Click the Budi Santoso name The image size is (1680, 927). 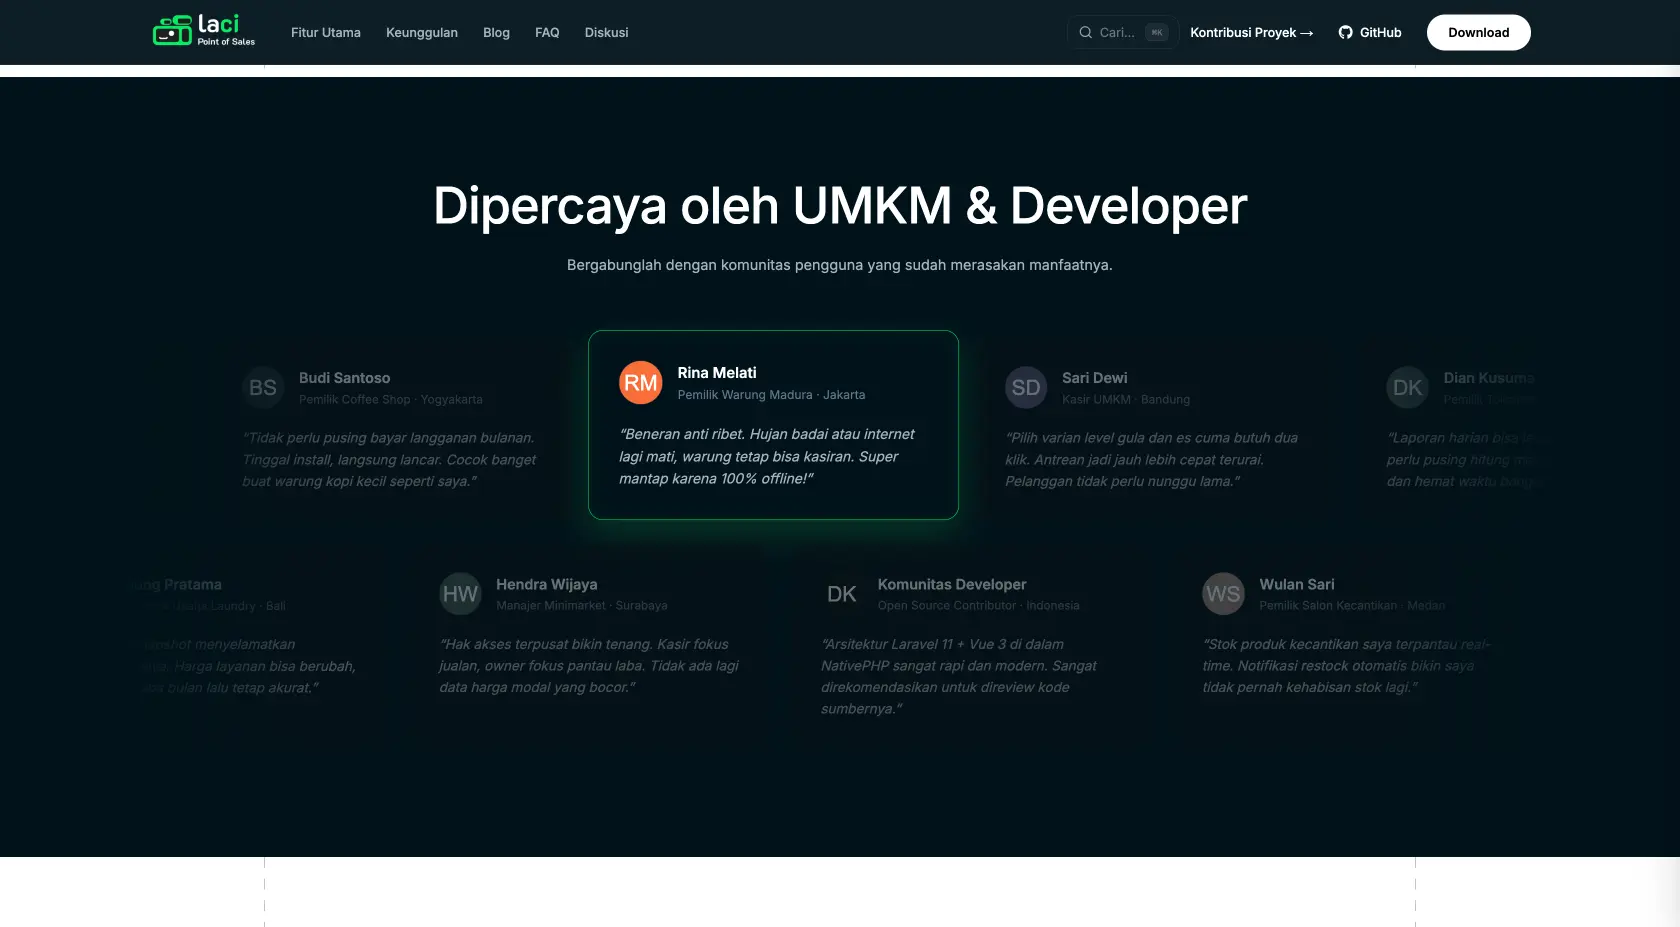[x=344, y=378]
